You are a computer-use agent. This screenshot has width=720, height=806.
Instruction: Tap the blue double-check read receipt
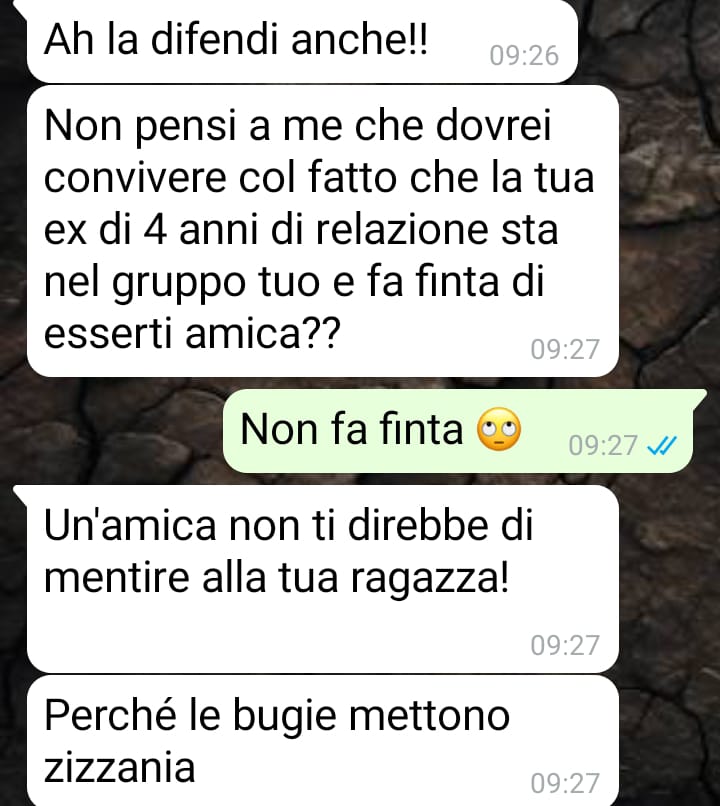[x=661, y=446]
